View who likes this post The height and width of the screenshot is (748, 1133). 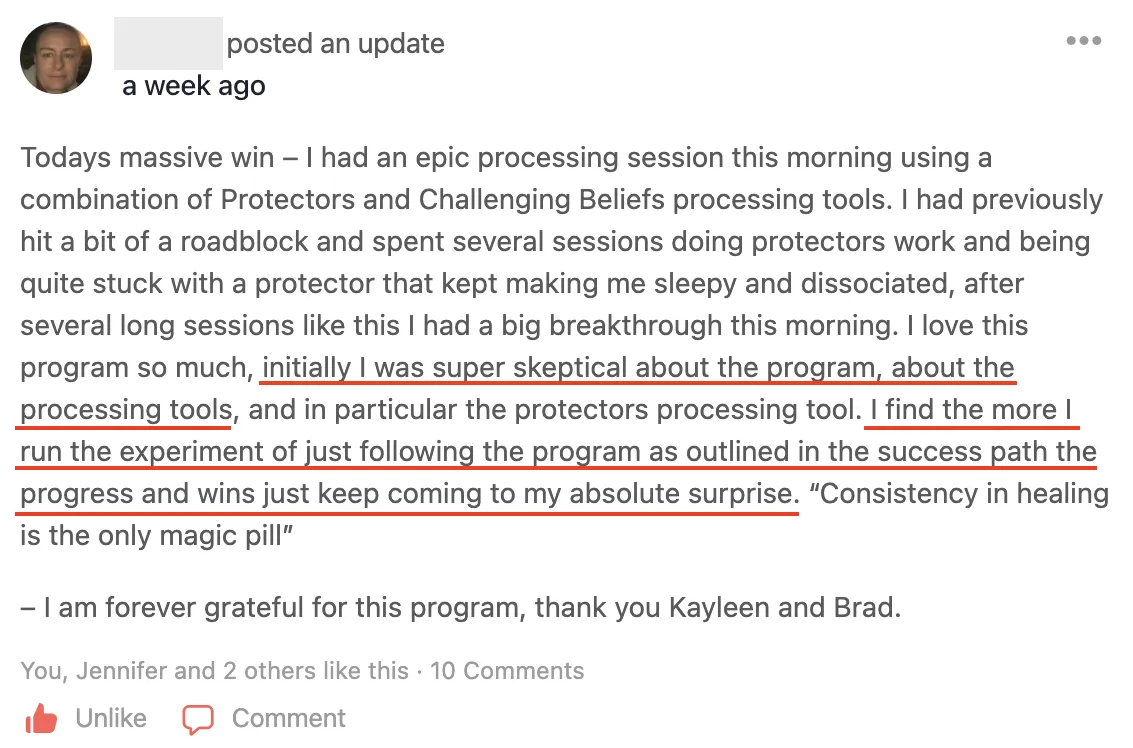pyautogui.click(x=215, y=671)
